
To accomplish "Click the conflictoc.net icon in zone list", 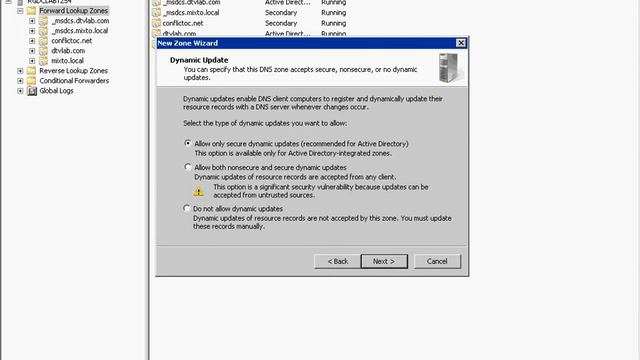I will (x=156, y=23).
